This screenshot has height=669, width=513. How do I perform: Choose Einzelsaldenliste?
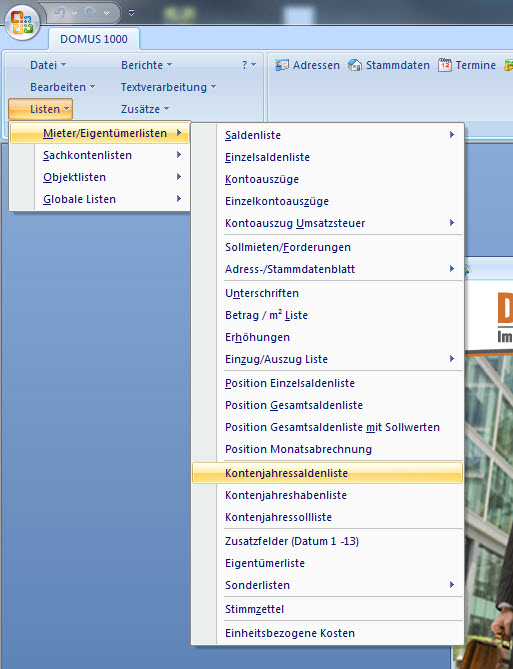coord(327,157)
